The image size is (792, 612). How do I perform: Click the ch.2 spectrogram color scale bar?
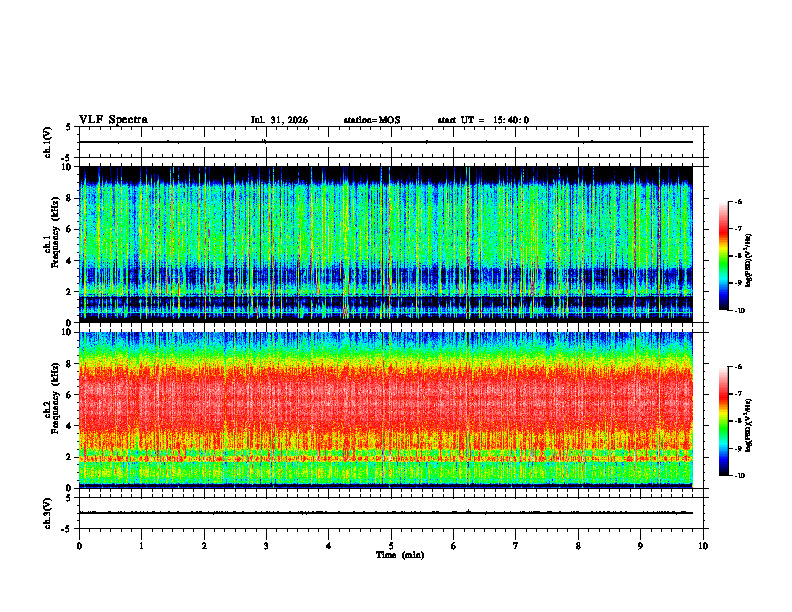point(723,421)
